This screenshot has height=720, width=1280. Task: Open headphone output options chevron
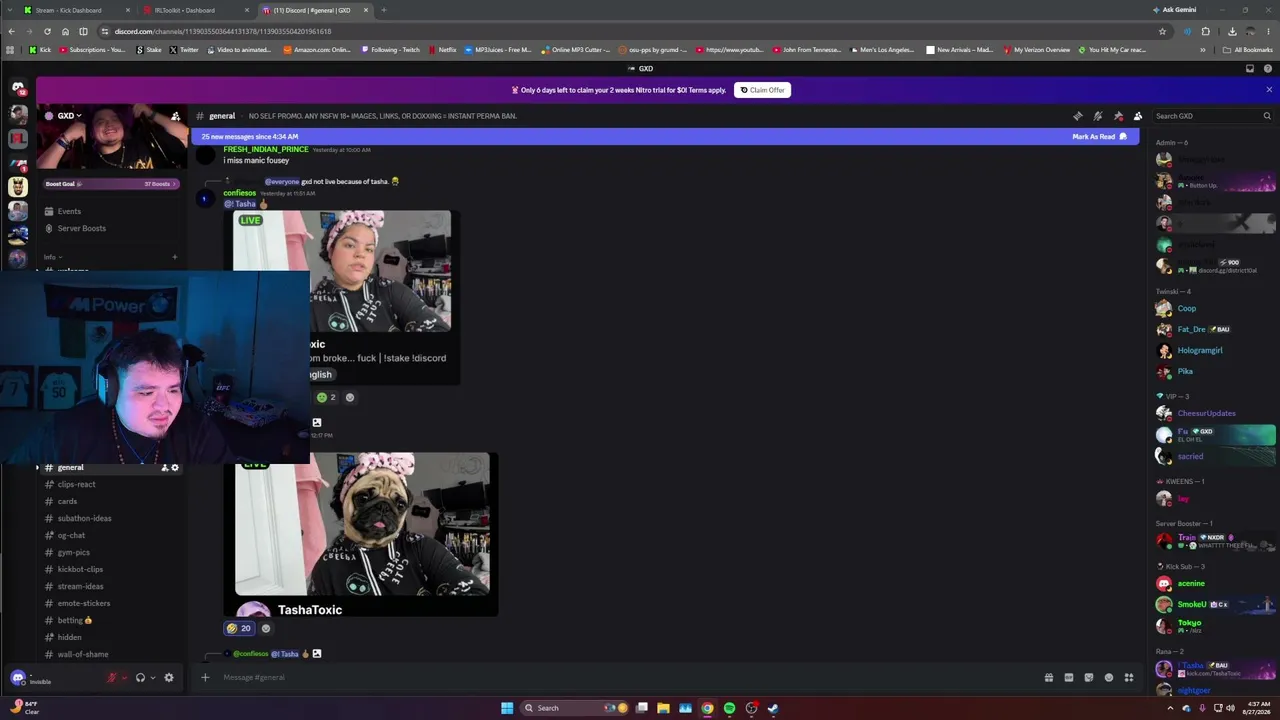pos(152,677)
